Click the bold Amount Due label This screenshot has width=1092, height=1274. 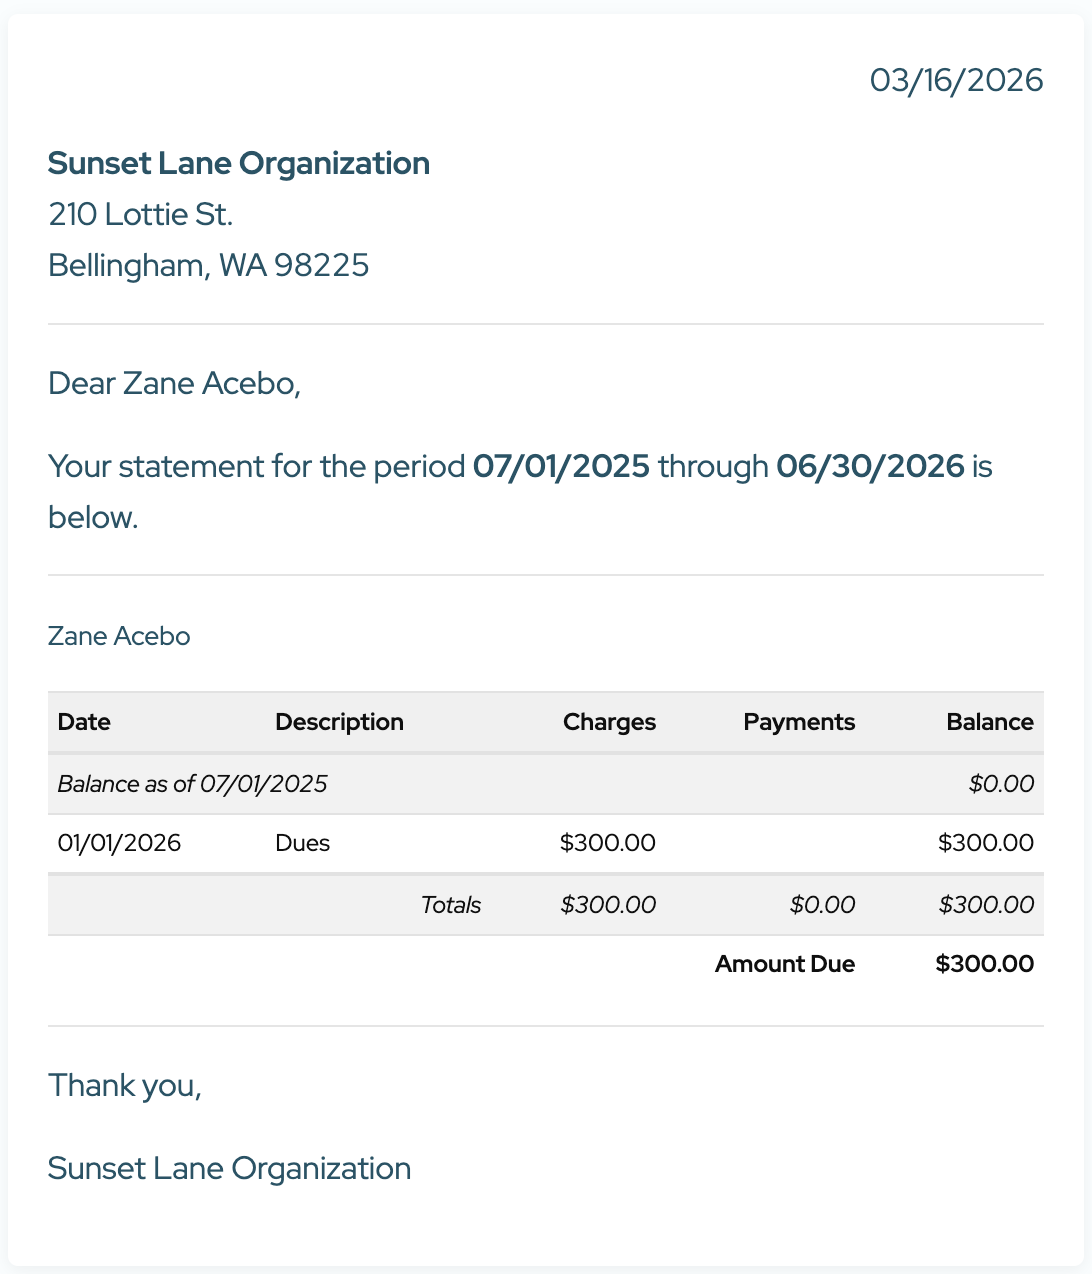coord(784,964)
